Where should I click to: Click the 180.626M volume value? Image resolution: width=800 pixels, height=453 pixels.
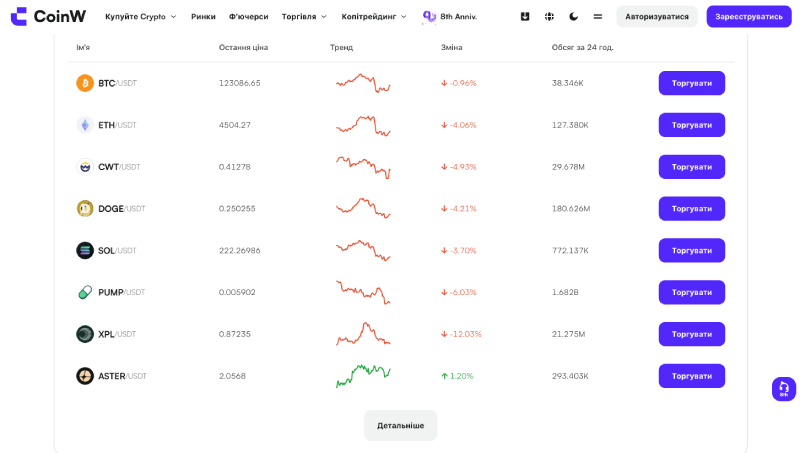[x=571, y=209]
